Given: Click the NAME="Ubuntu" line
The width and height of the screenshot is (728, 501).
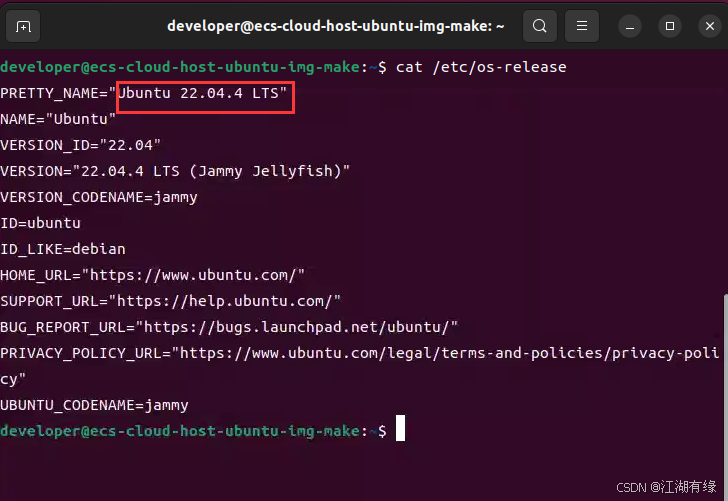Looking at the screenshot, I should [x=58, y=119].
